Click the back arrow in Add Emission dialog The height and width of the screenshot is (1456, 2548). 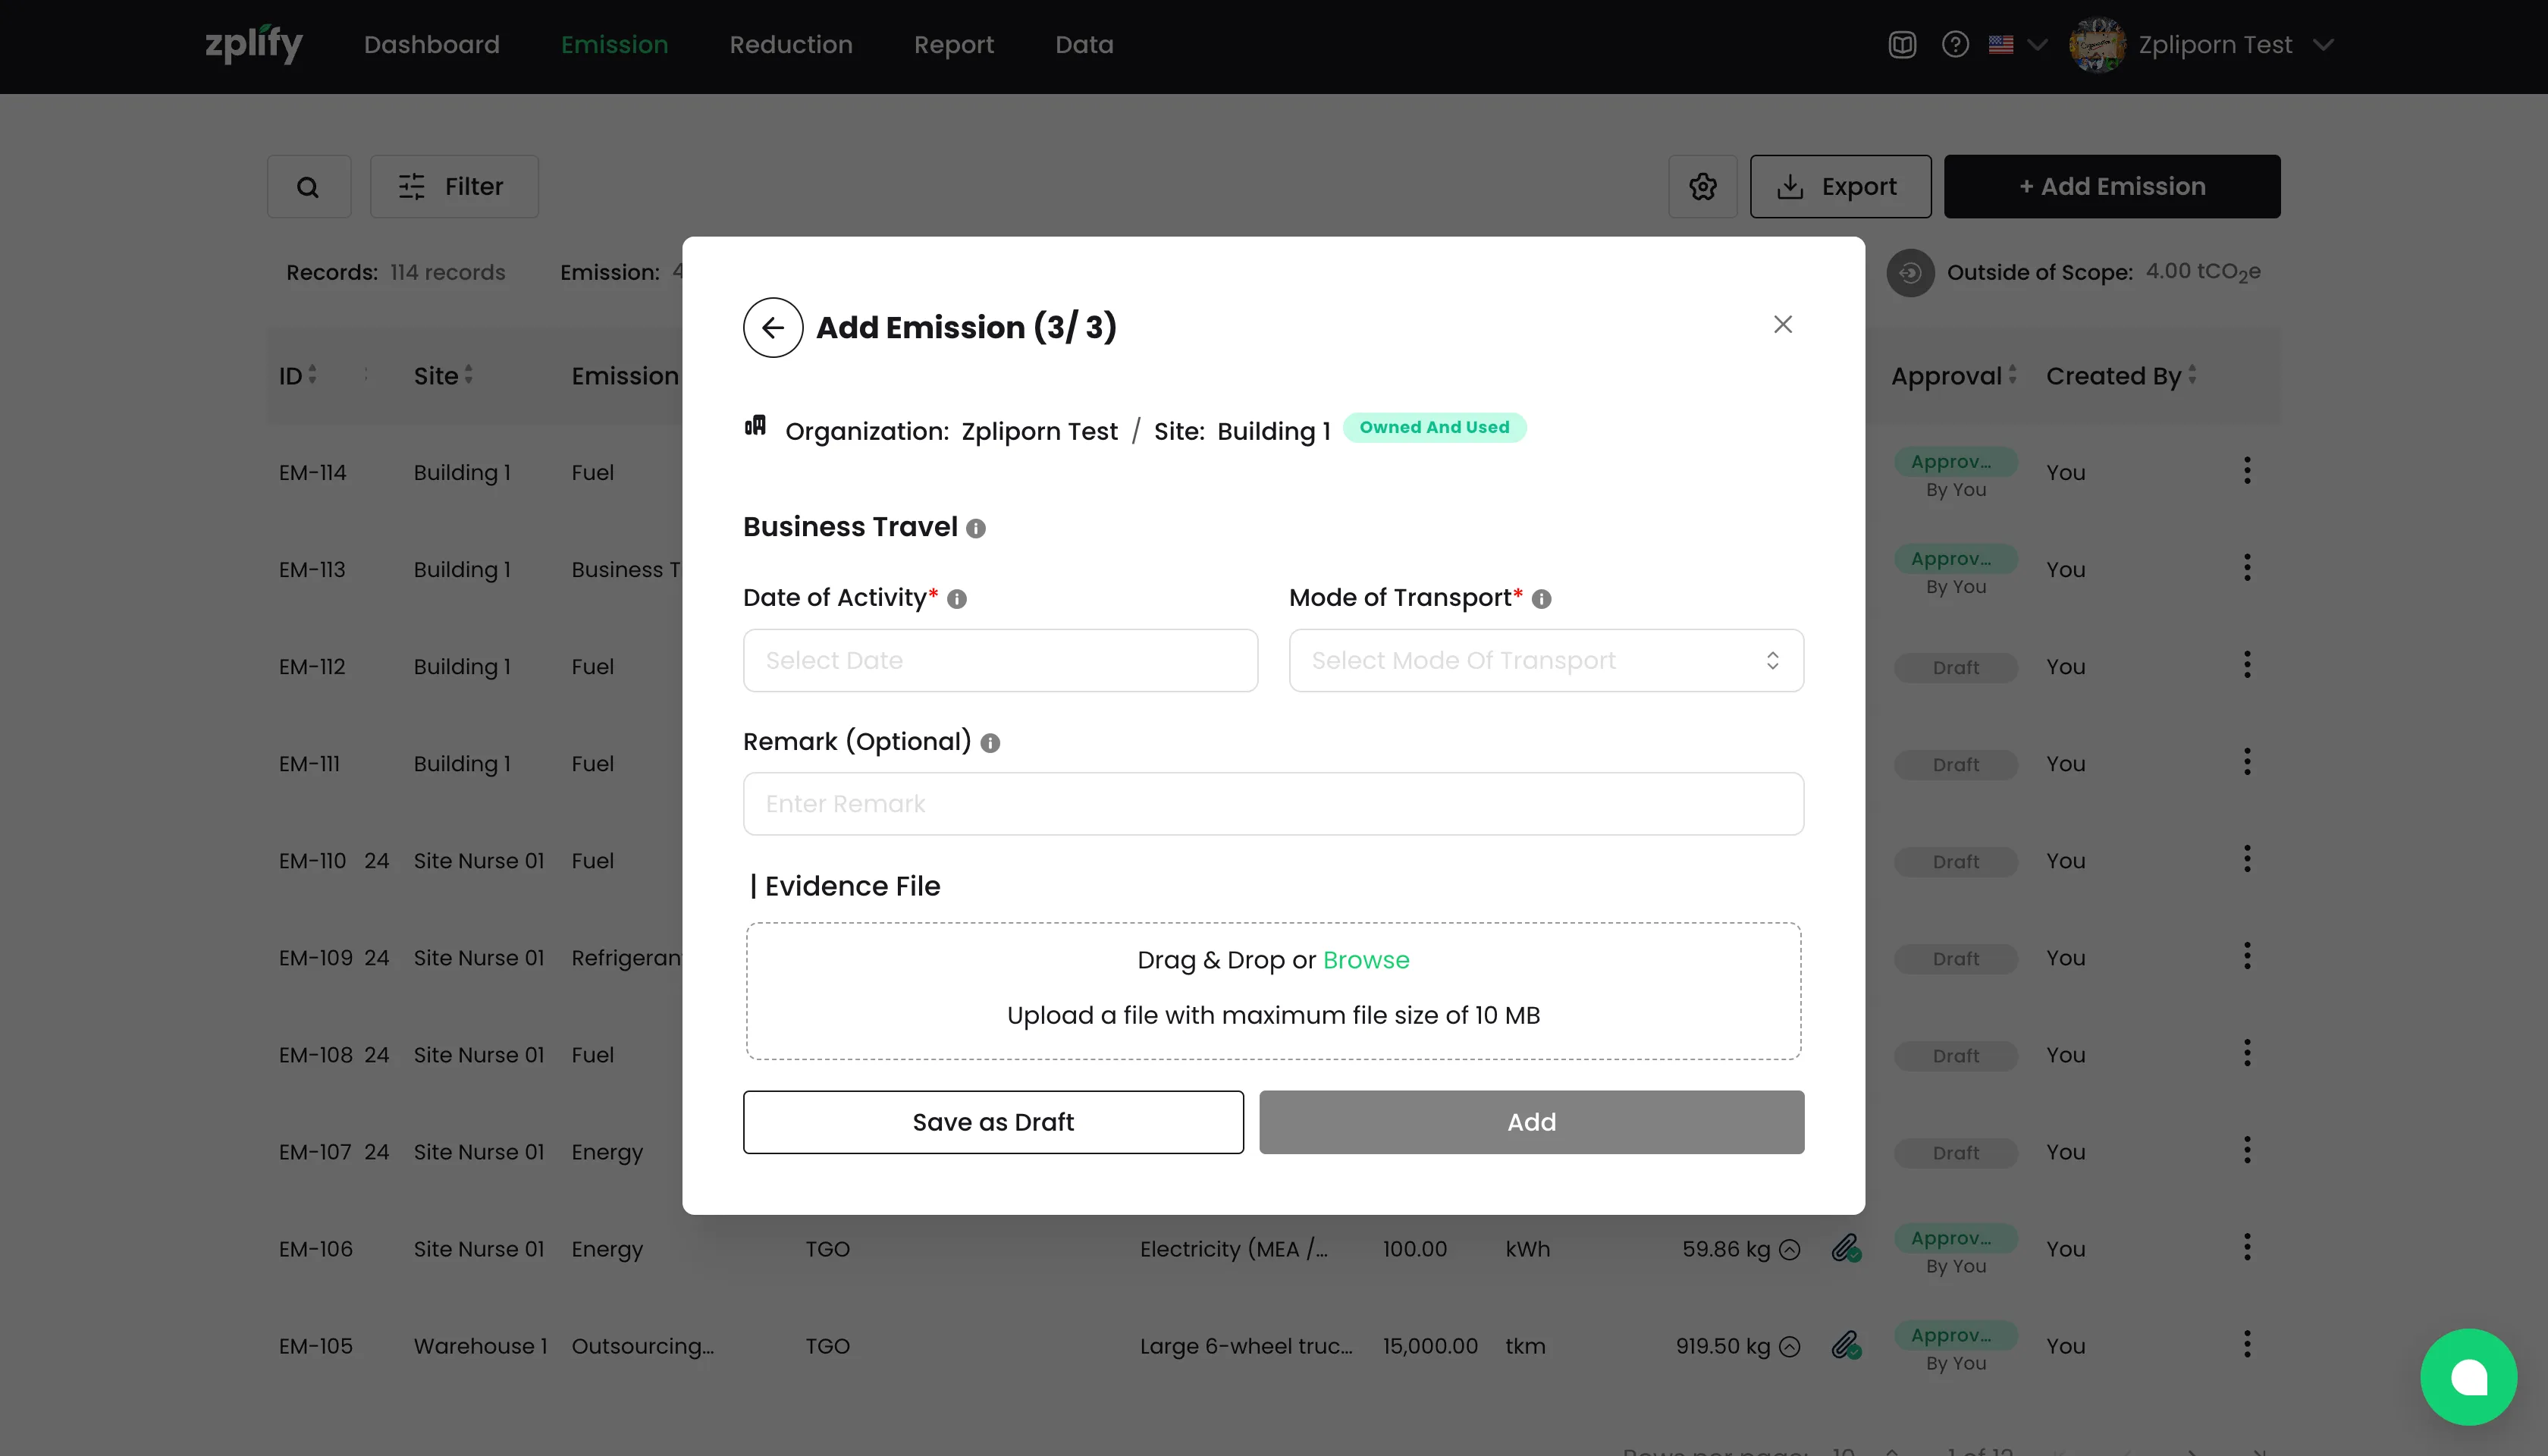[772, 327]
